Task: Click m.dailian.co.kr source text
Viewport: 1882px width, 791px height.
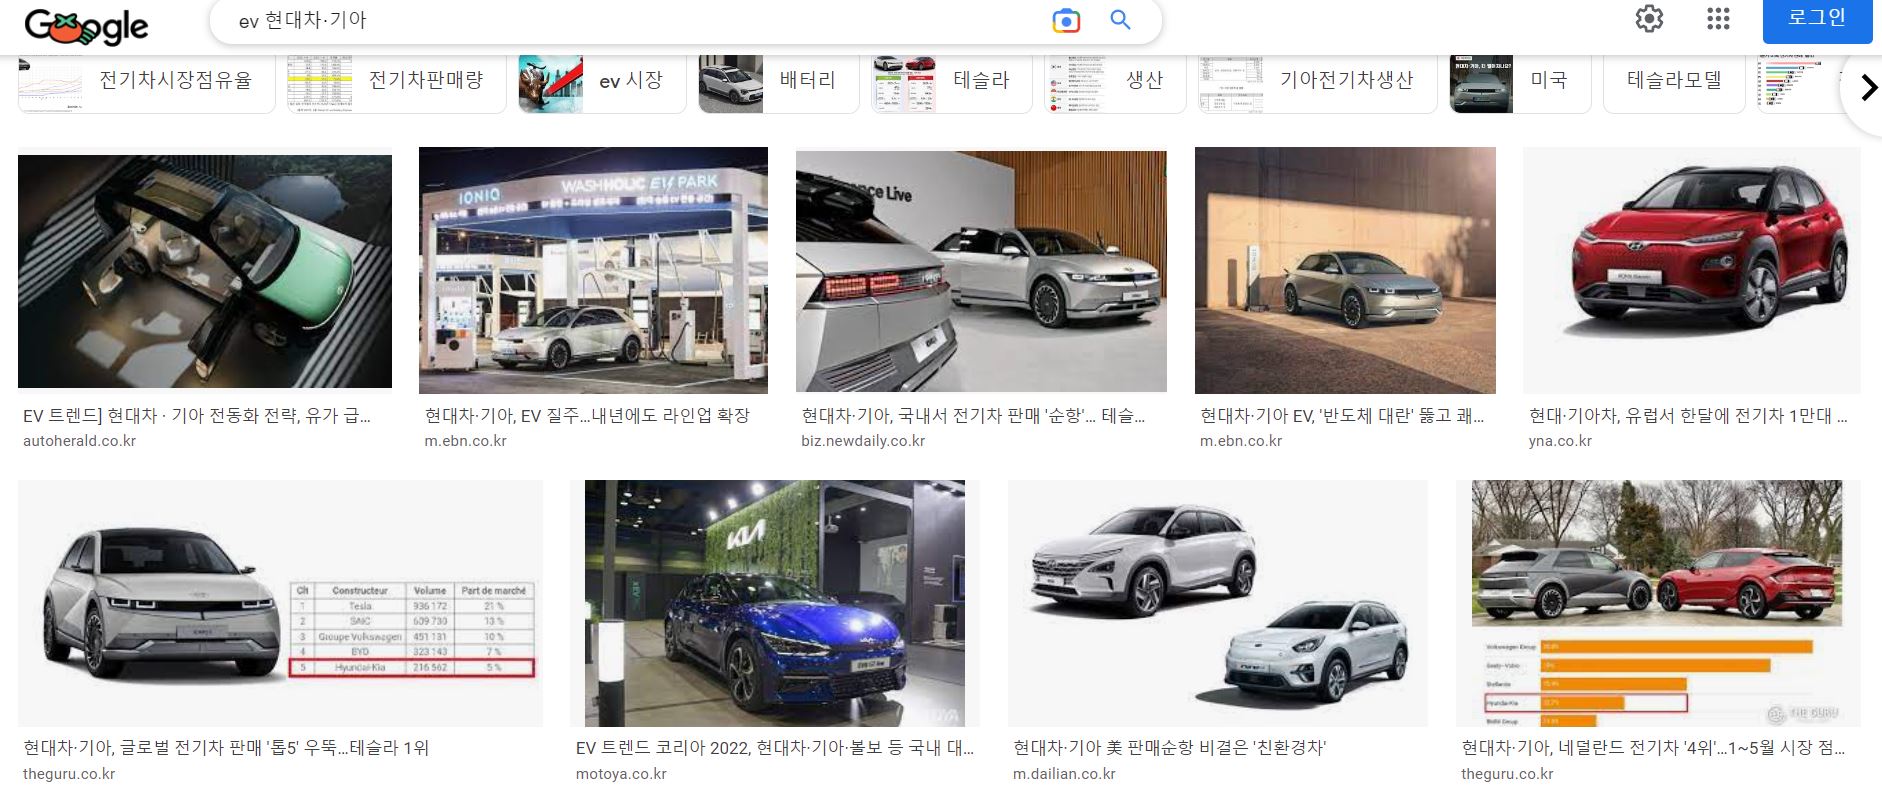Action: pyautogui.click(x=1064, y=774)
